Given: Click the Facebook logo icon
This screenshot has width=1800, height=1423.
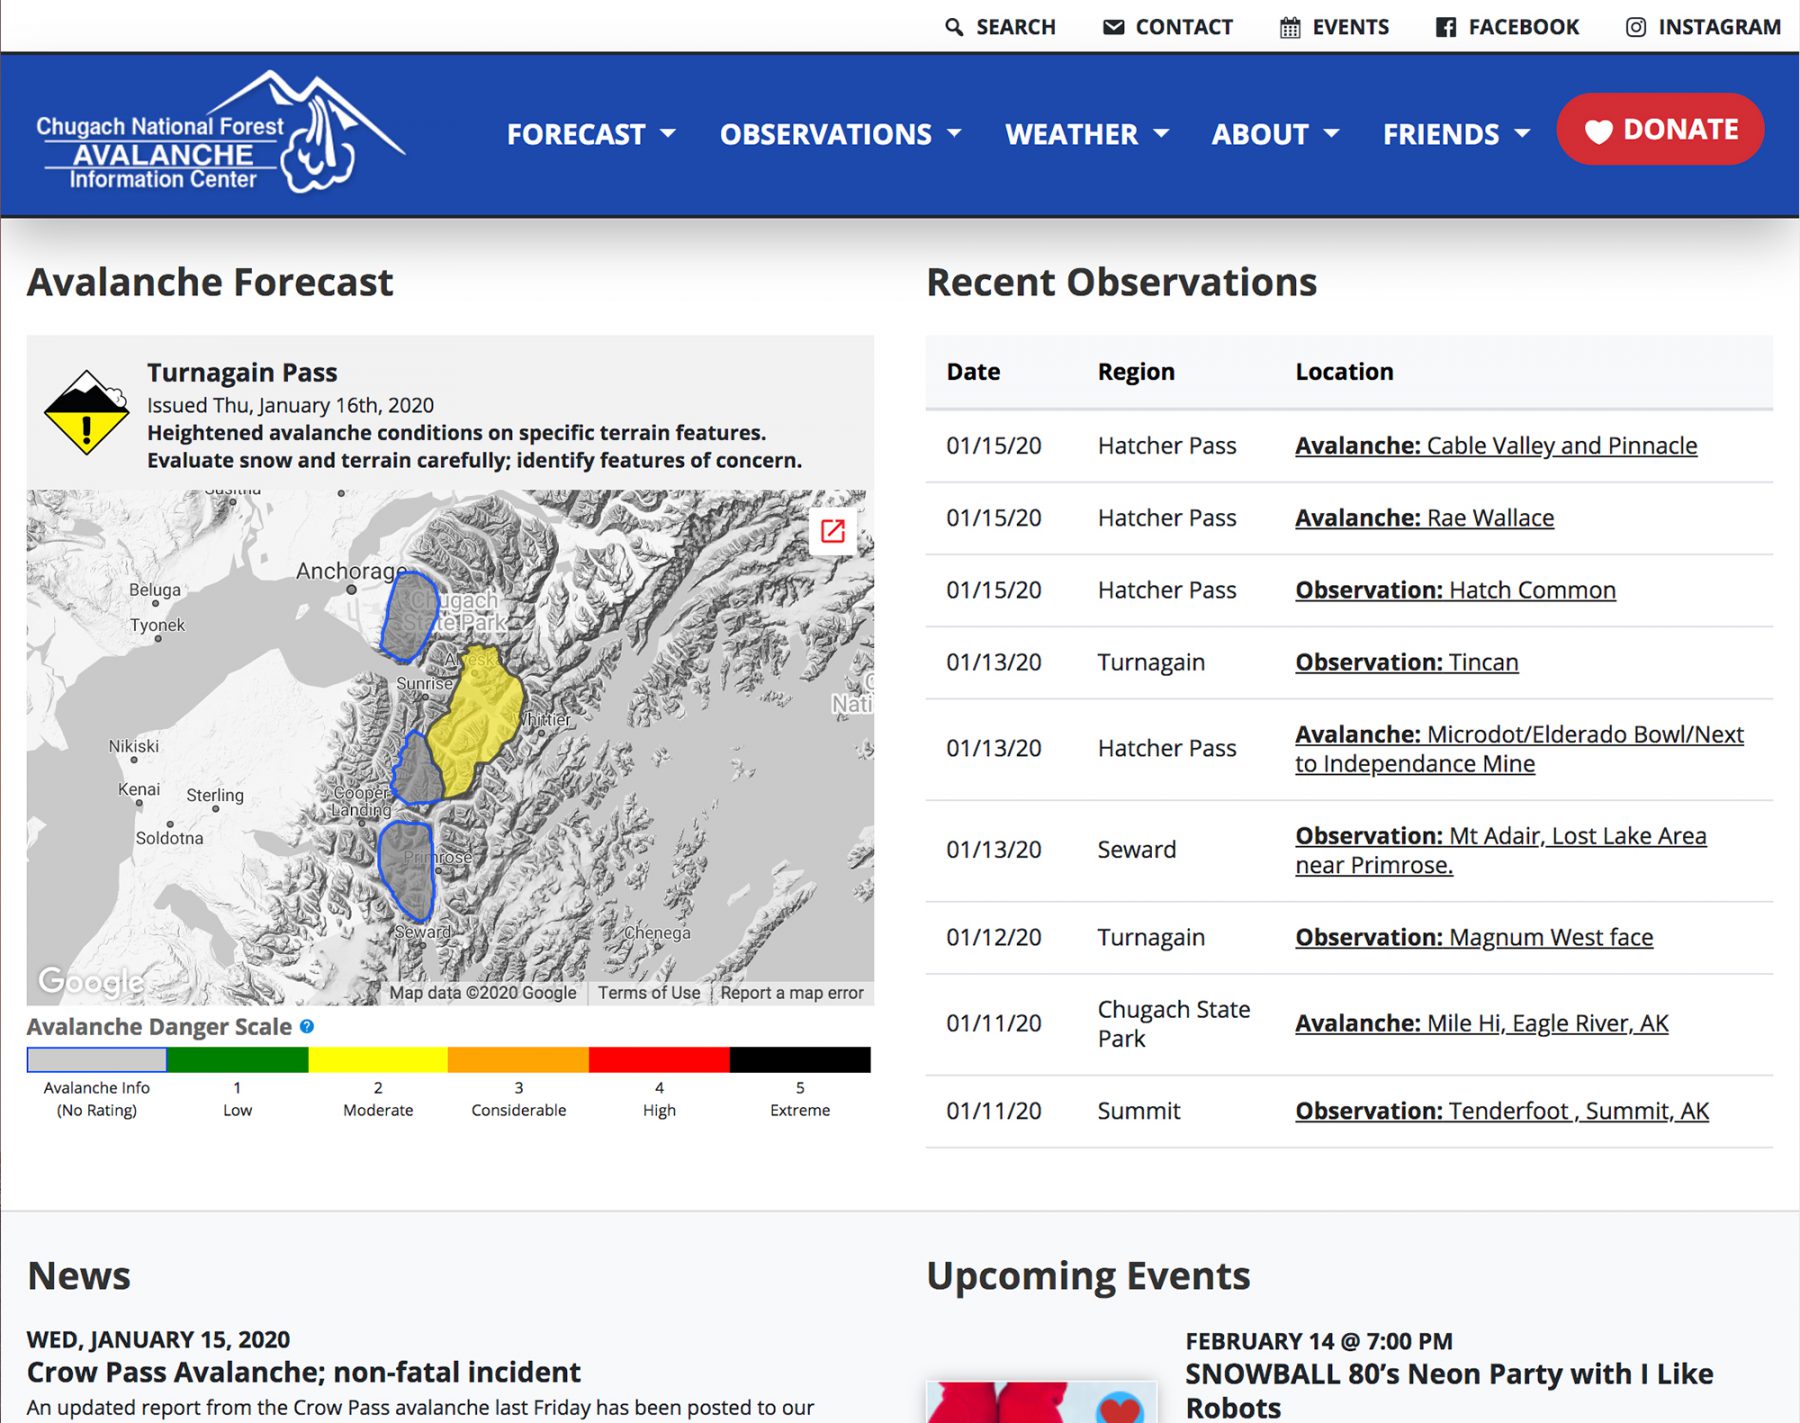Looking at the screenshot, I should (1446, 27).
